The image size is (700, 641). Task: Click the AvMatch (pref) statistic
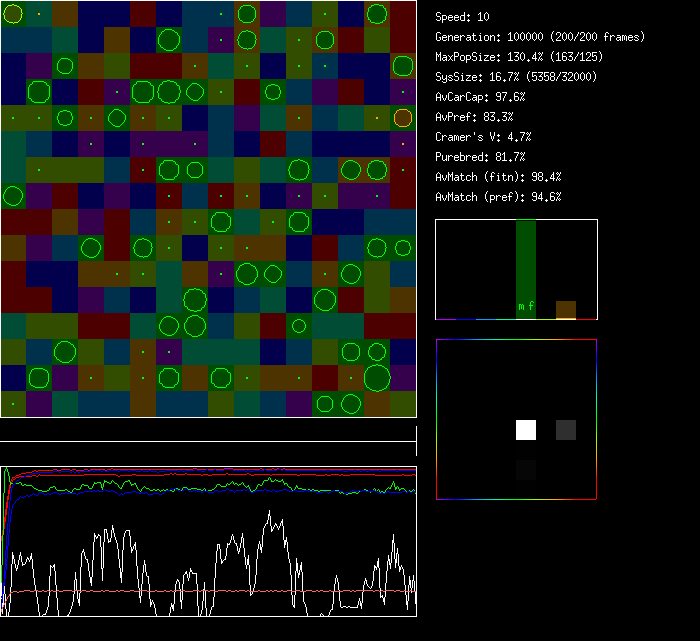click(x=498, y=197)
